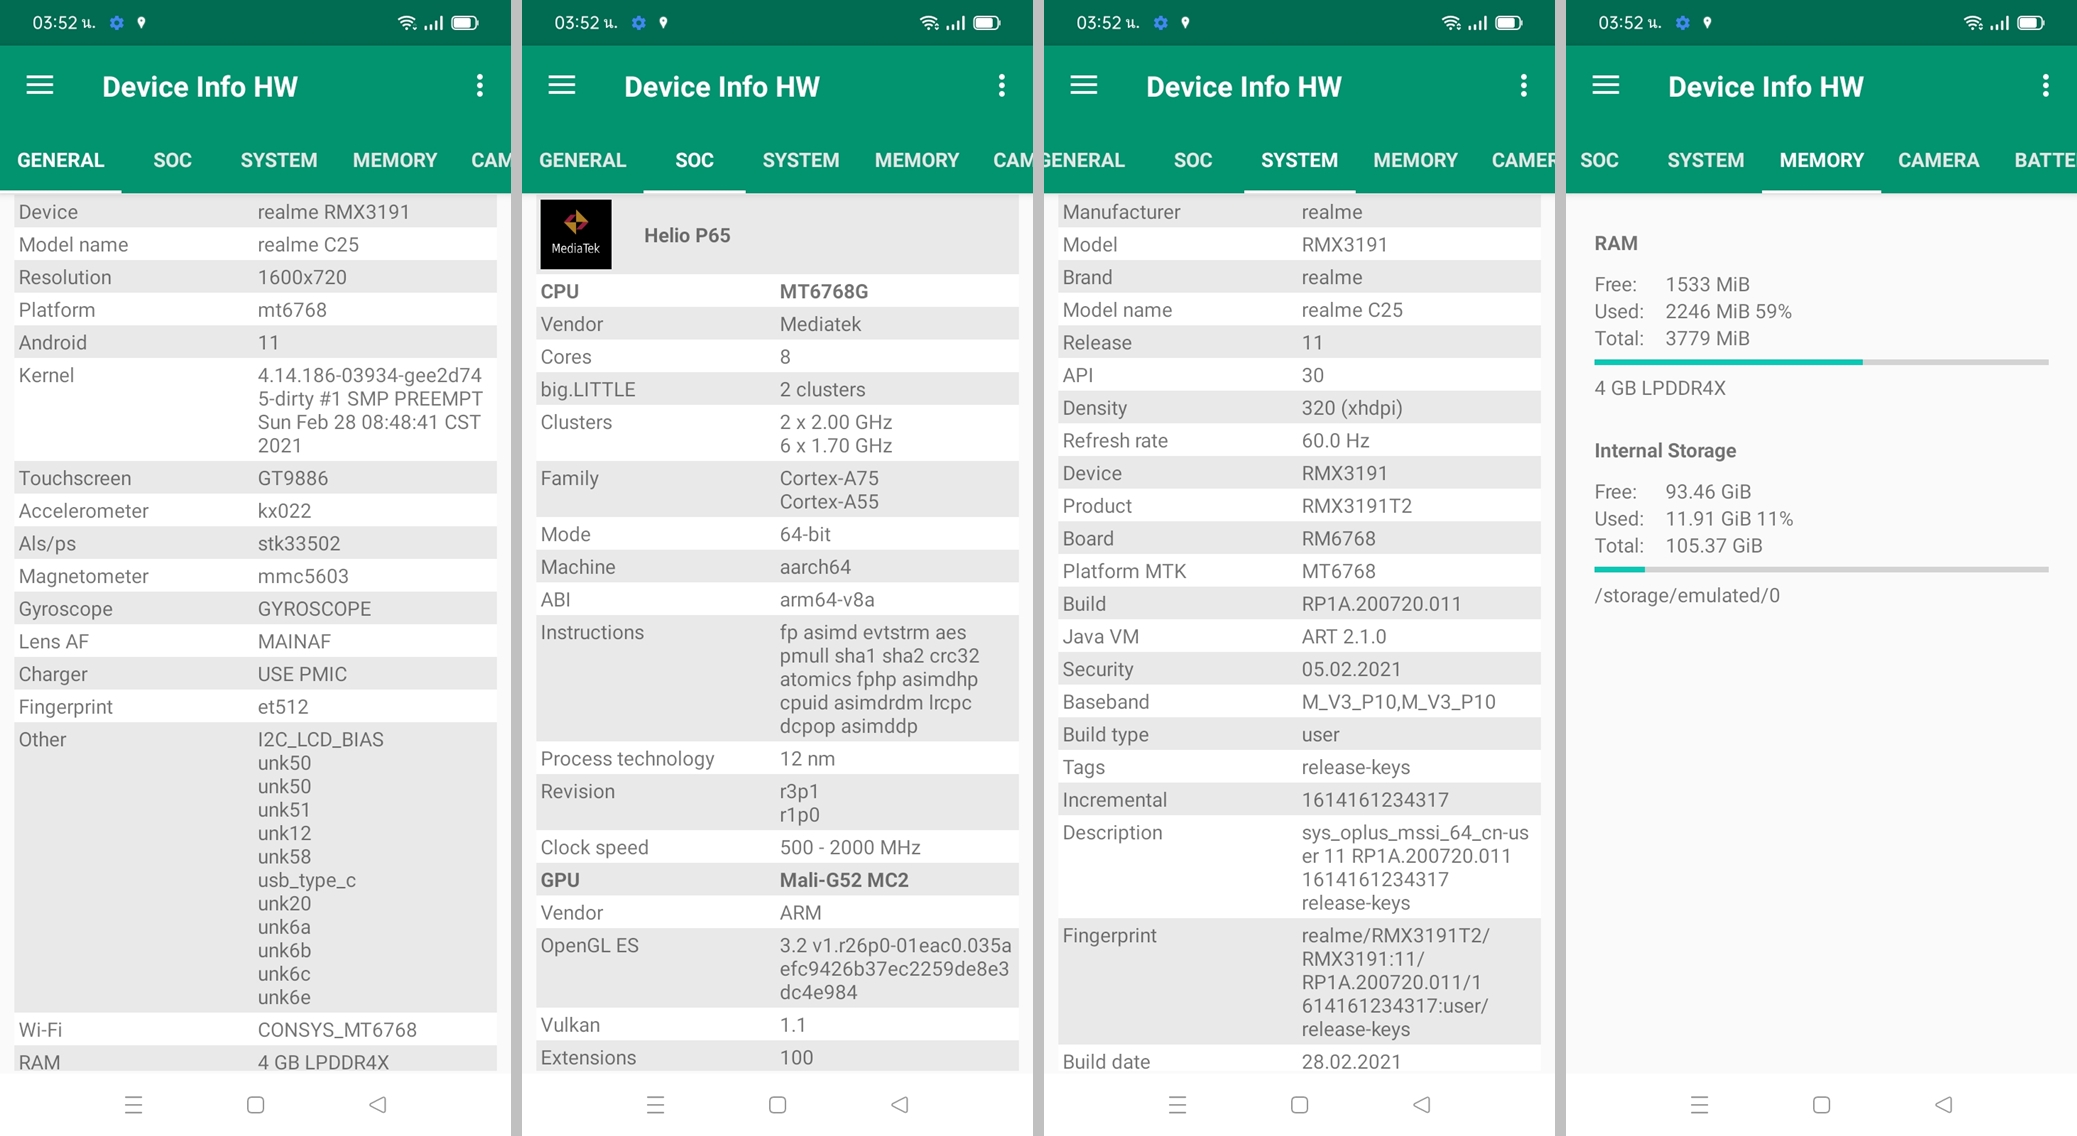Tap recents icon in SOC screen
The width and height of the screenshot is (2077, 1136).
coord(656,1104)
